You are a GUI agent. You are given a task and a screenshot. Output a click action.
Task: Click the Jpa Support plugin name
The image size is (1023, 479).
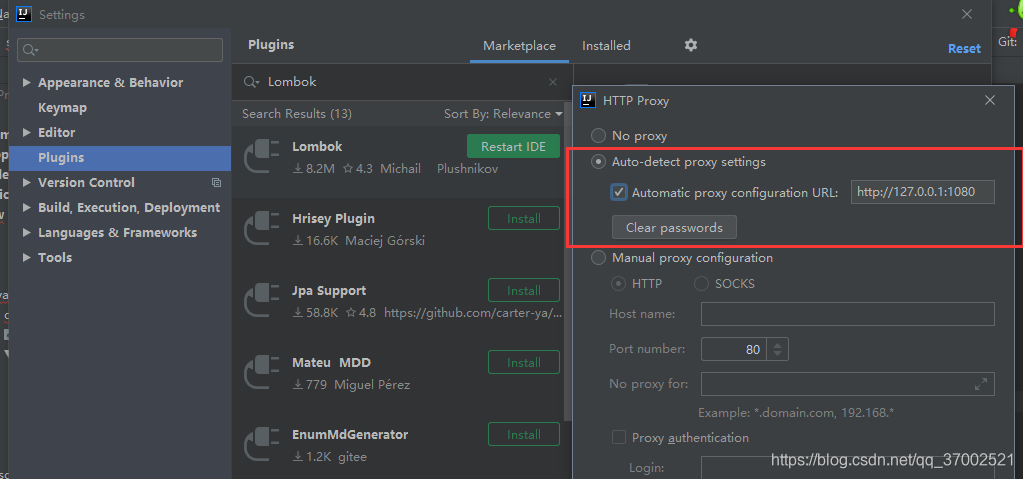[329, 290]
